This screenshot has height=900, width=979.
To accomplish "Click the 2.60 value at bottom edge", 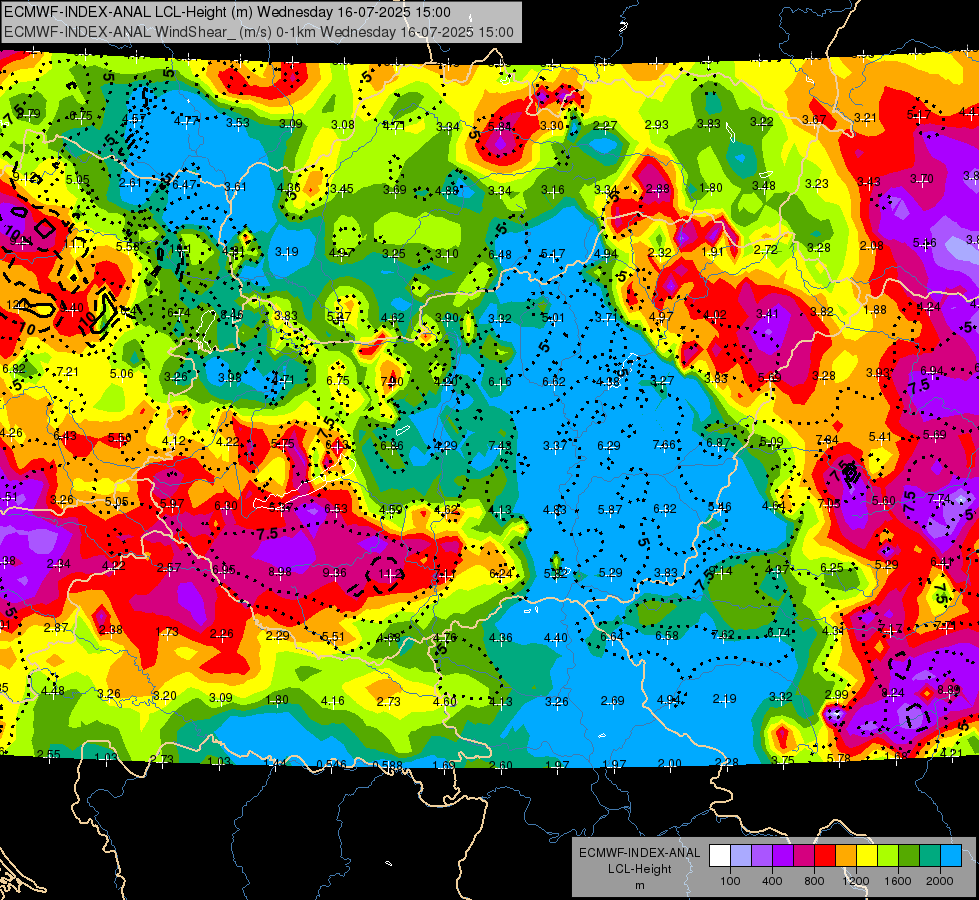I will [x=501, y=765].
